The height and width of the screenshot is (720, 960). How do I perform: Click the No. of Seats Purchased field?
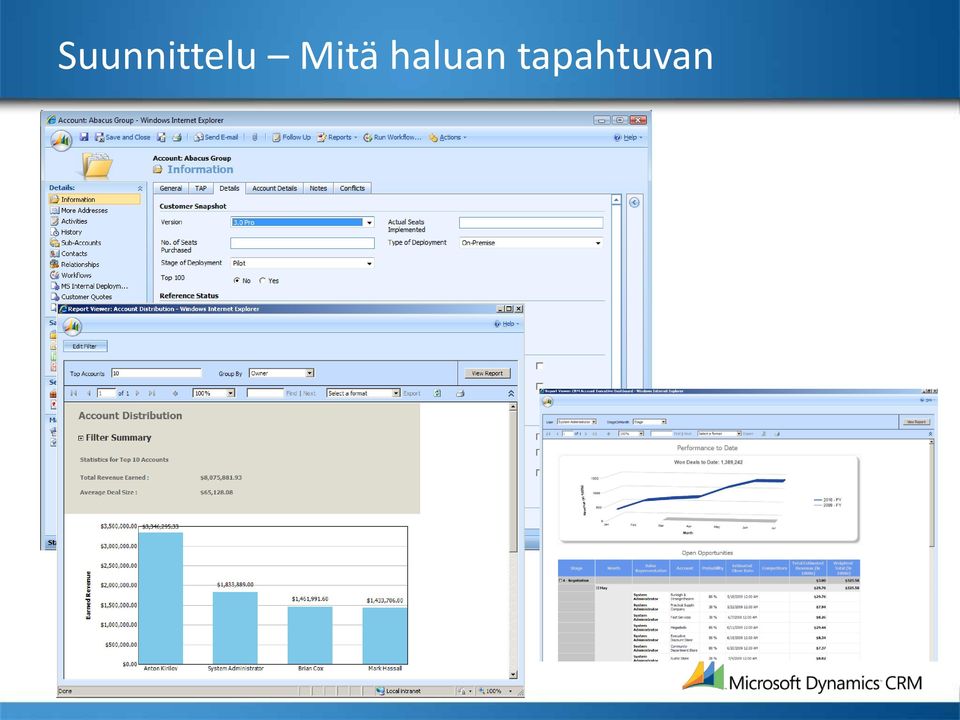[302, 243]
